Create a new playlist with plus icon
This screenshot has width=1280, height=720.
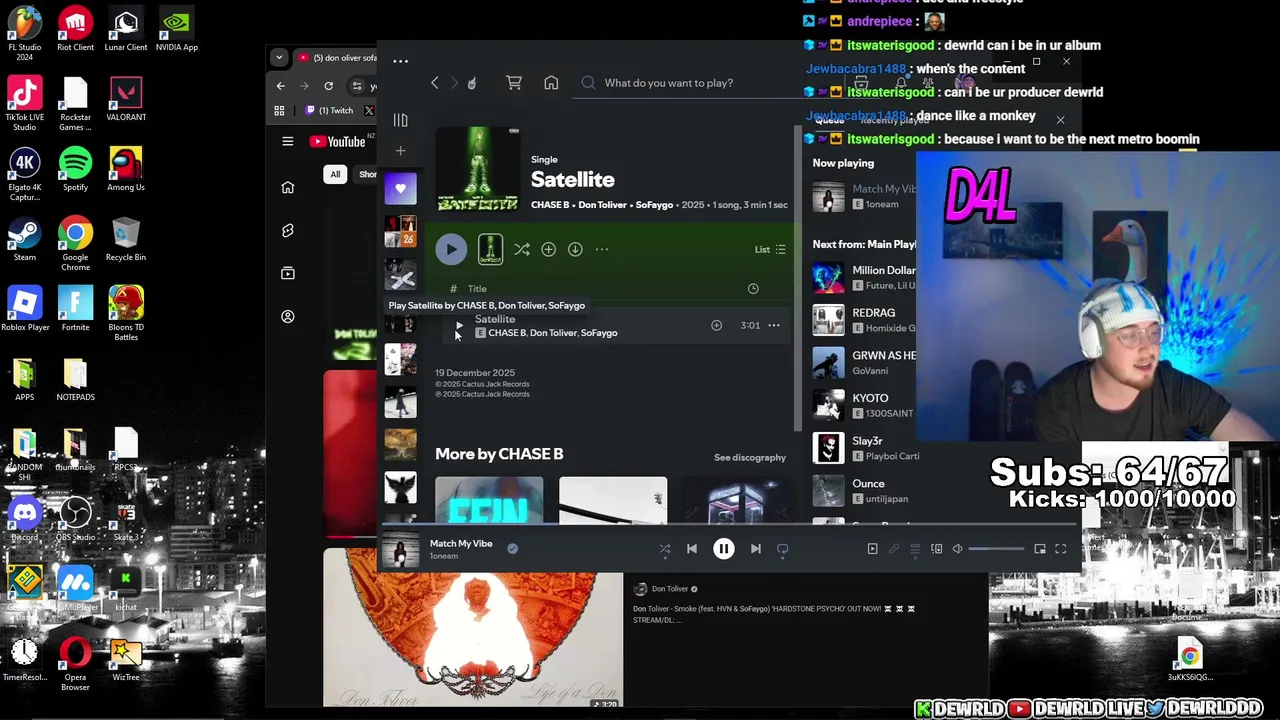tap(400, 151)
